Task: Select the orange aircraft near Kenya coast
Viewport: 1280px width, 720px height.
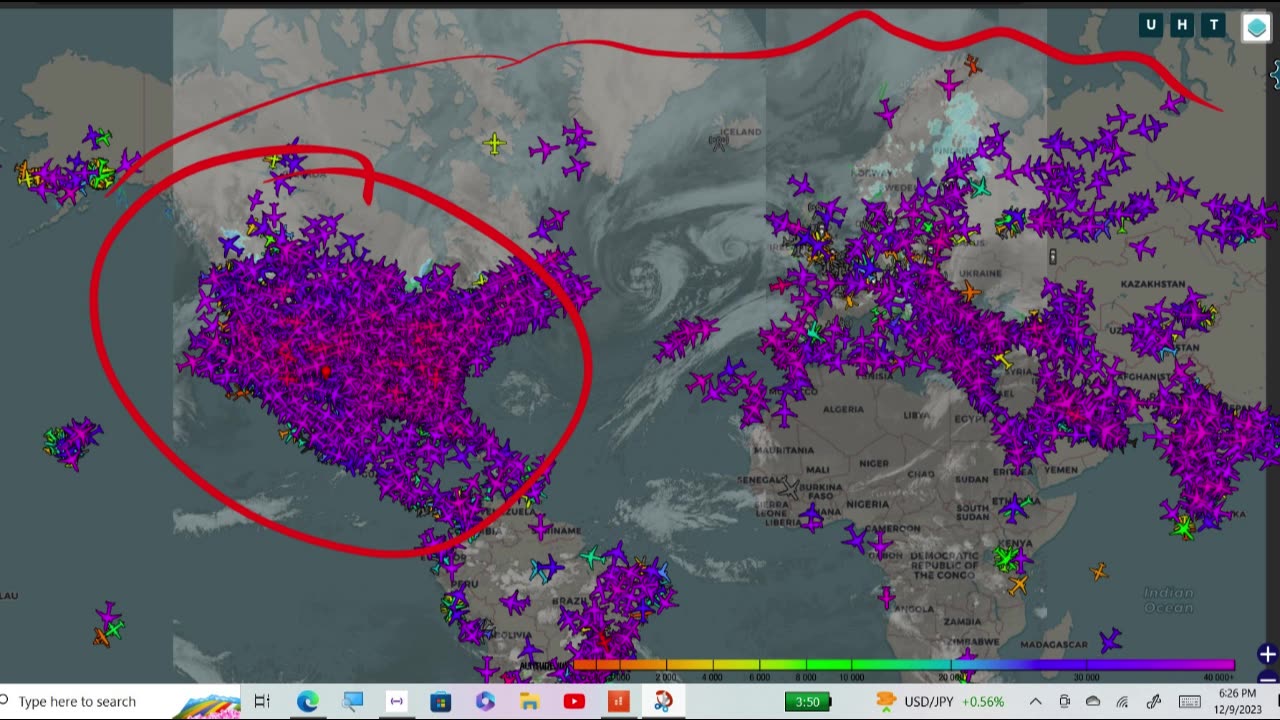Action: tap(1018, 585)
